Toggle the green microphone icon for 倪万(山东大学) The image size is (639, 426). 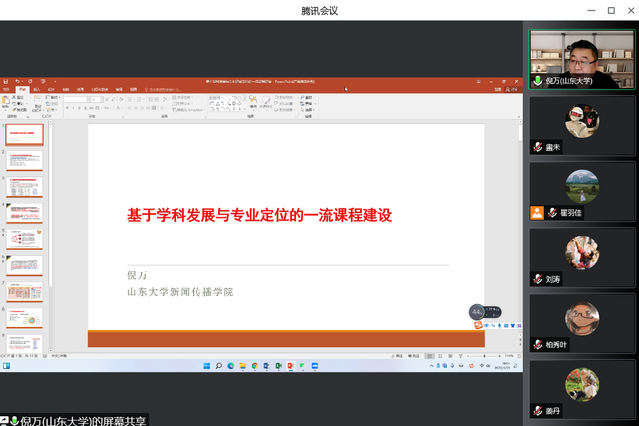537,80
